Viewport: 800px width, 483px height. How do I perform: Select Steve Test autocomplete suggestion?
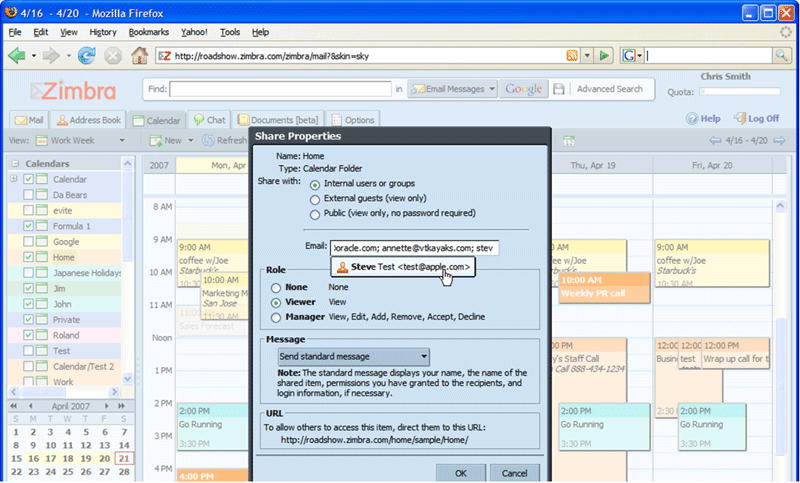point(403,267)
